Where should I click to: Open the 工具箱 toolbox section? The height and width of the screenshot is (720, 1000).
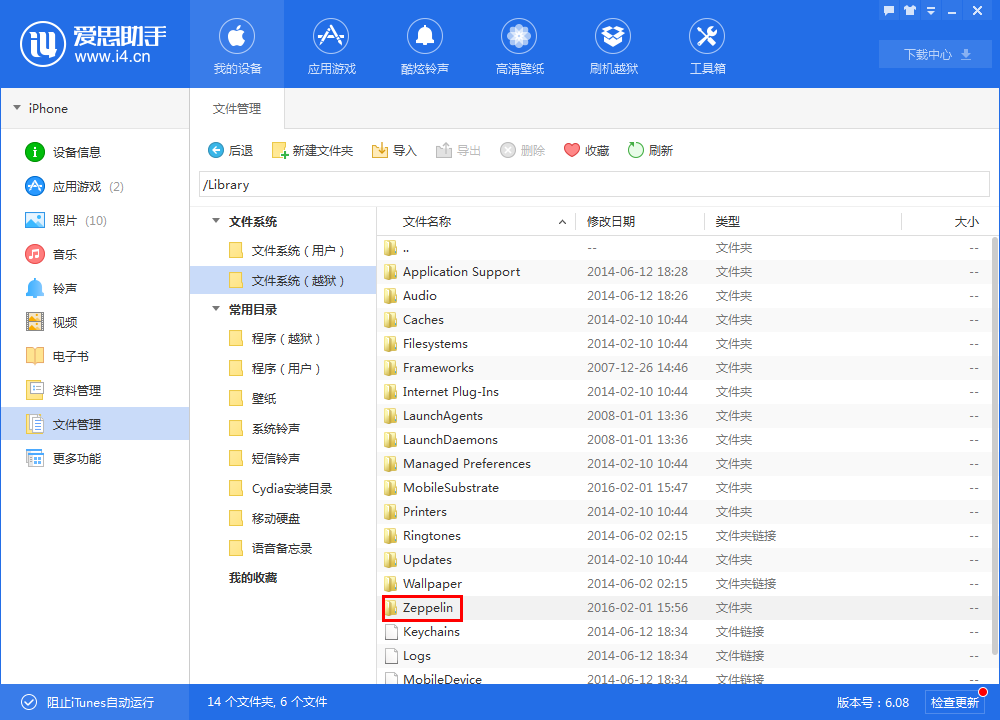(707, 48)
